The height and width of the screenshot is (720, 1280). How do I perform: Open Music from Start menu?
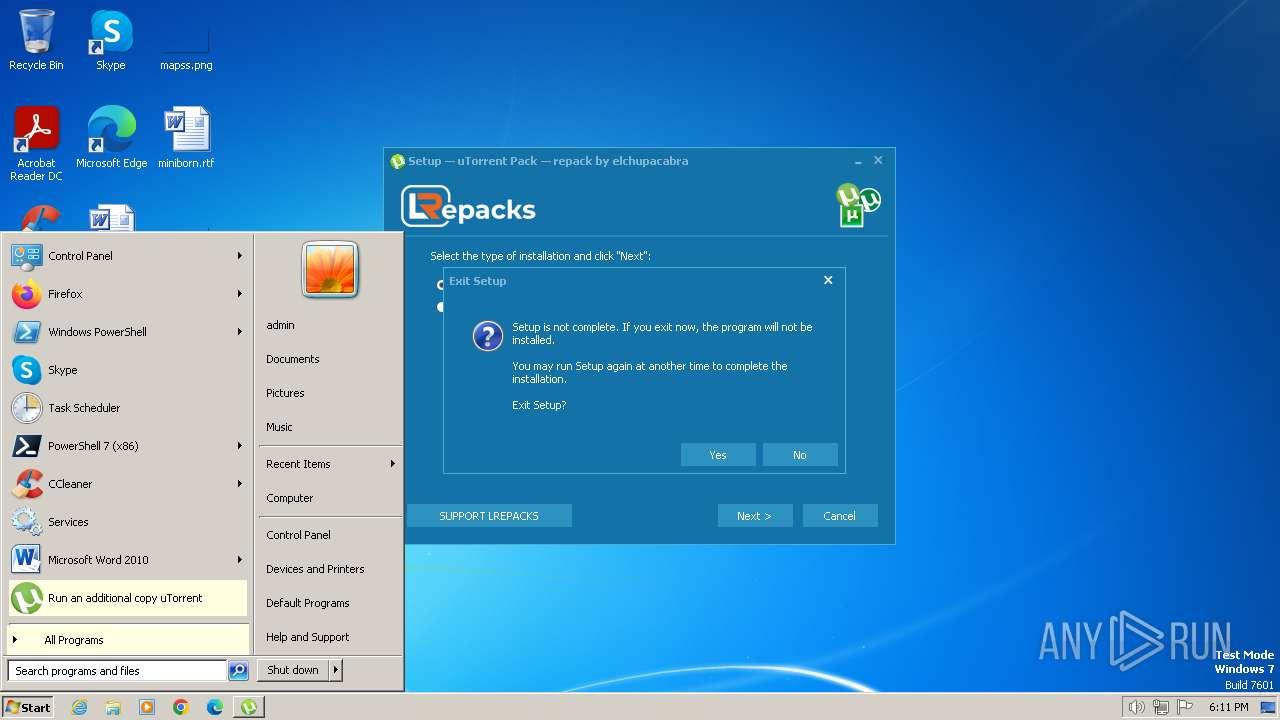coord(330,427)
